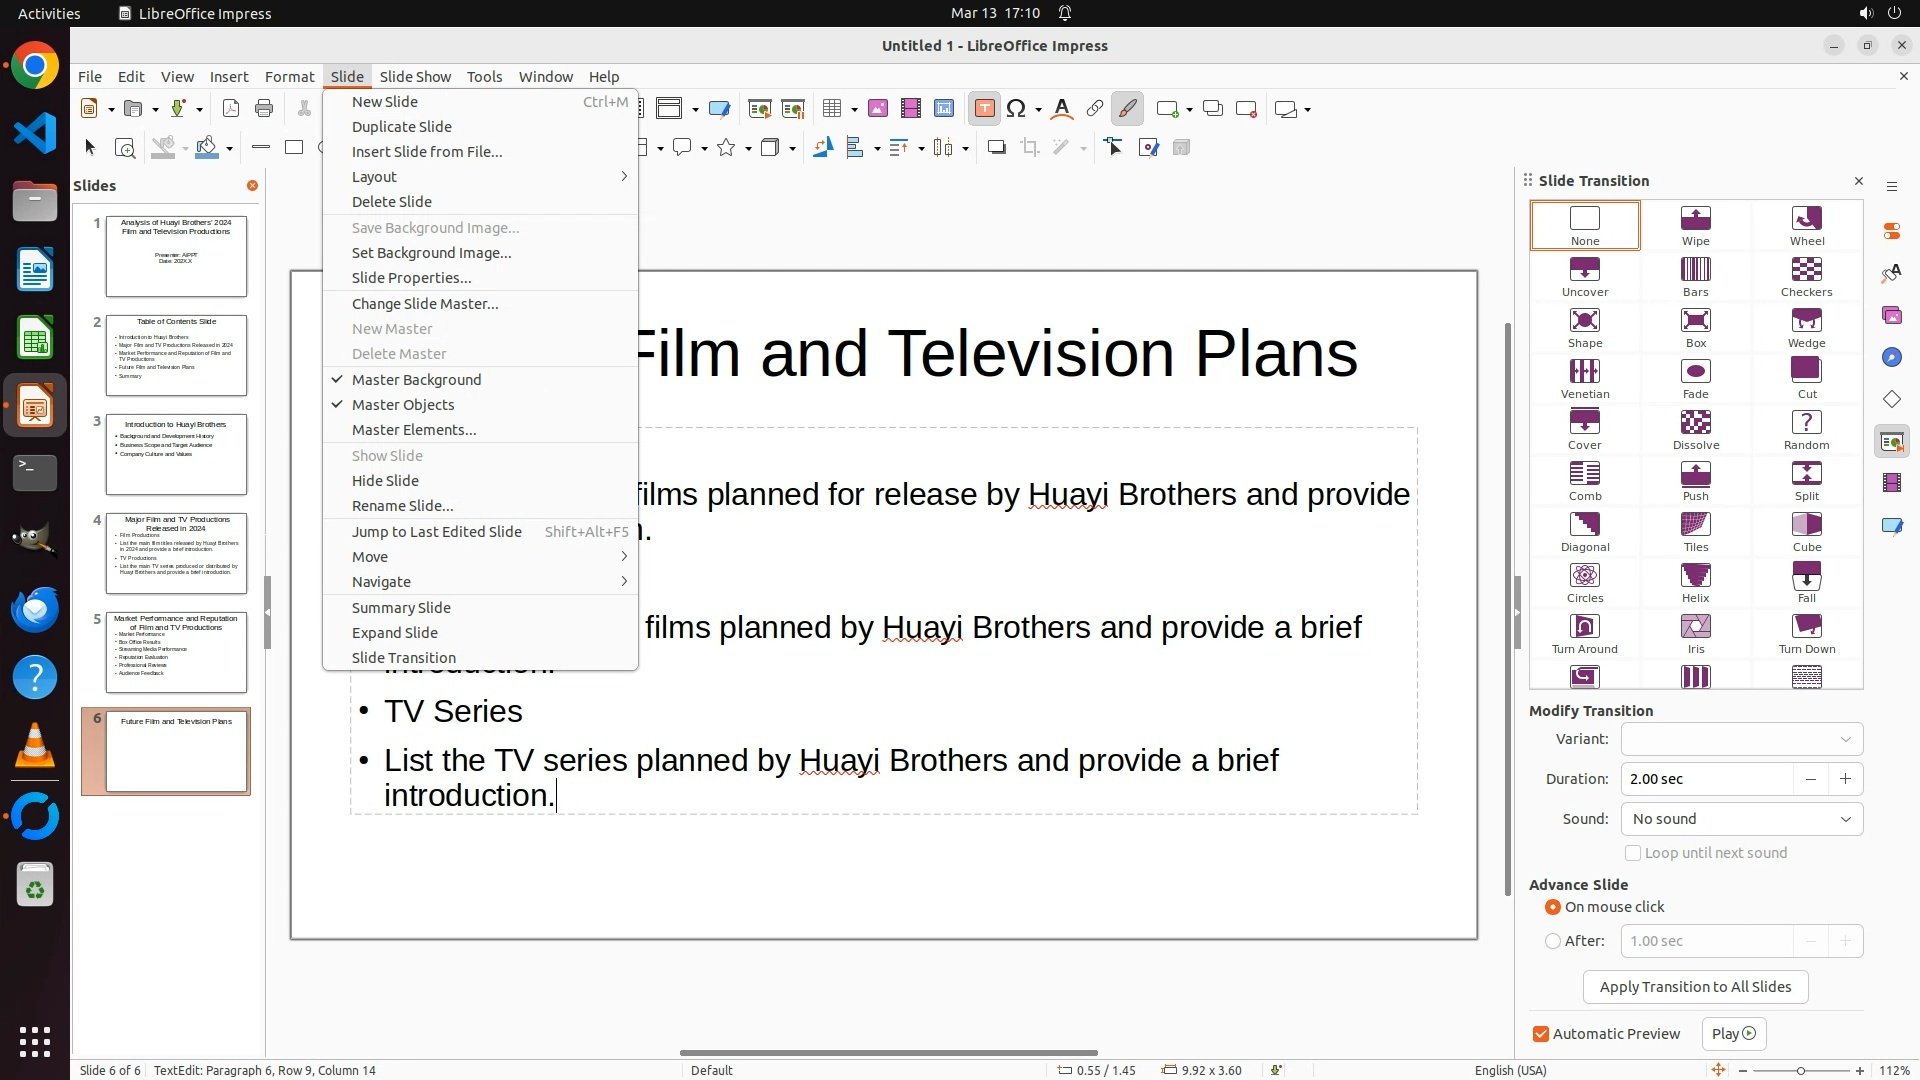Viewport: 1920px width, 1080px height.
Task: Select slide 3 thumbnail in panel
Action: (176, 454)
